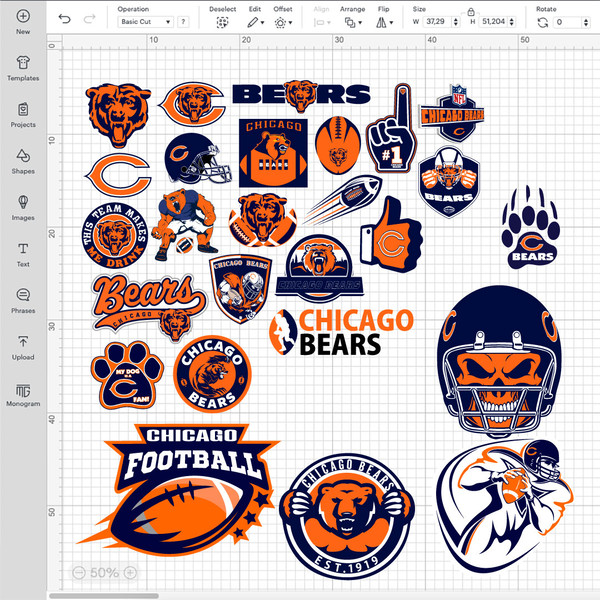Zoom in with the plus button
Screen dimensions: 600x600
[130, 572]
